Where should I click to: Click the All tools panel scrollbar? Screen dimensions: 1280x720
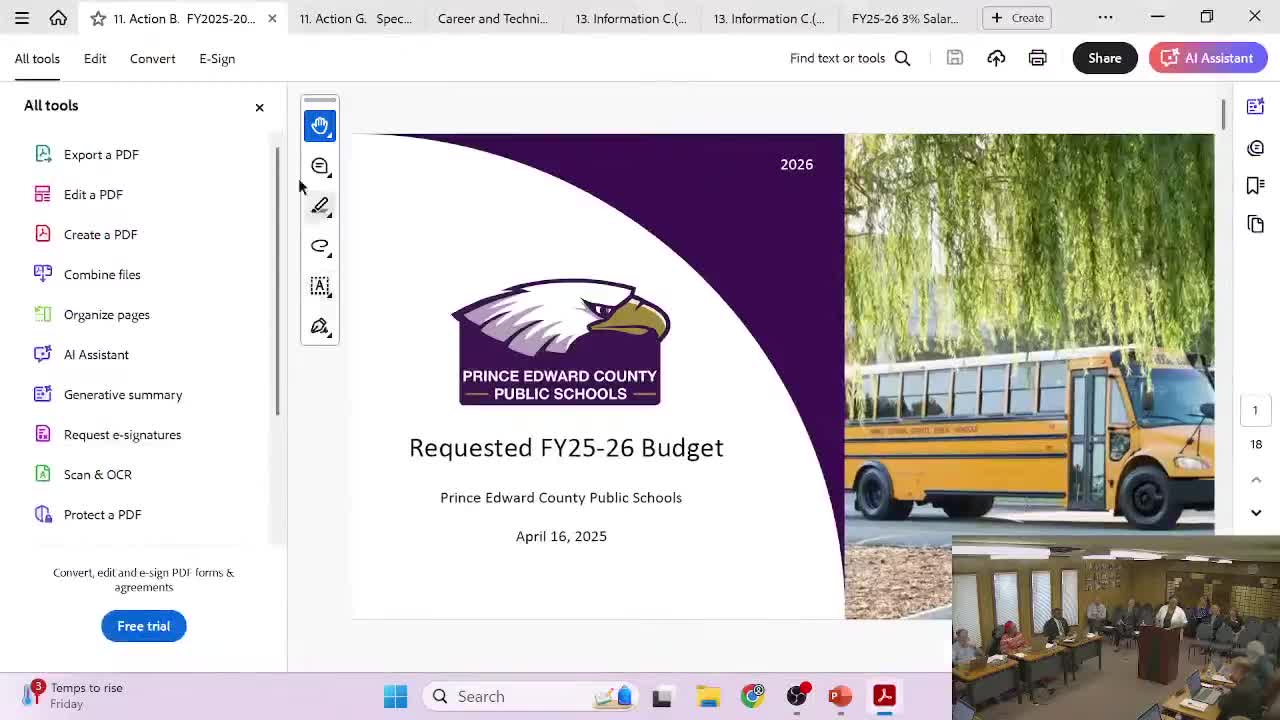pyautogui.click(x=278, y=280)
